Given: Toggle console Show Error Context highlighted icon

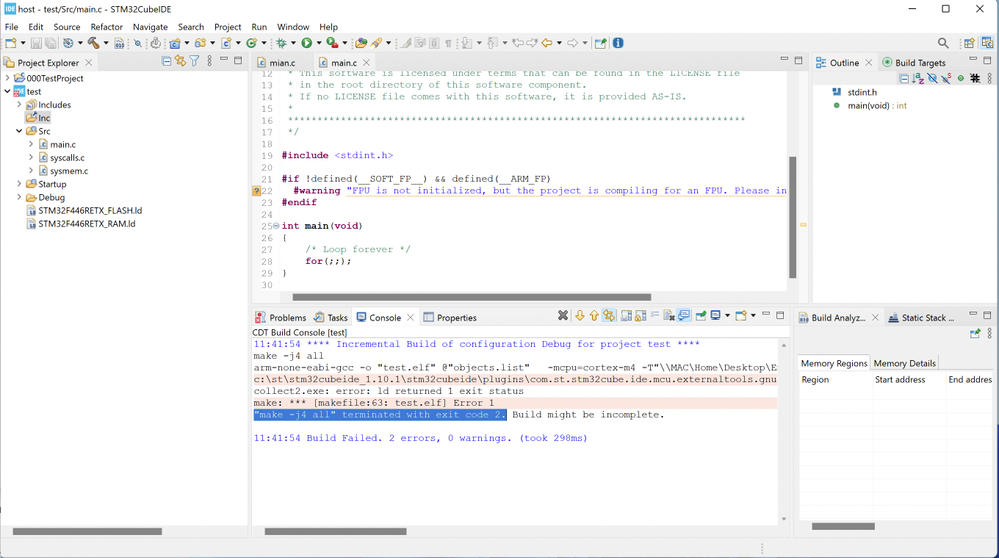Looking at the screenshot, I should click(x=609, y=315).
